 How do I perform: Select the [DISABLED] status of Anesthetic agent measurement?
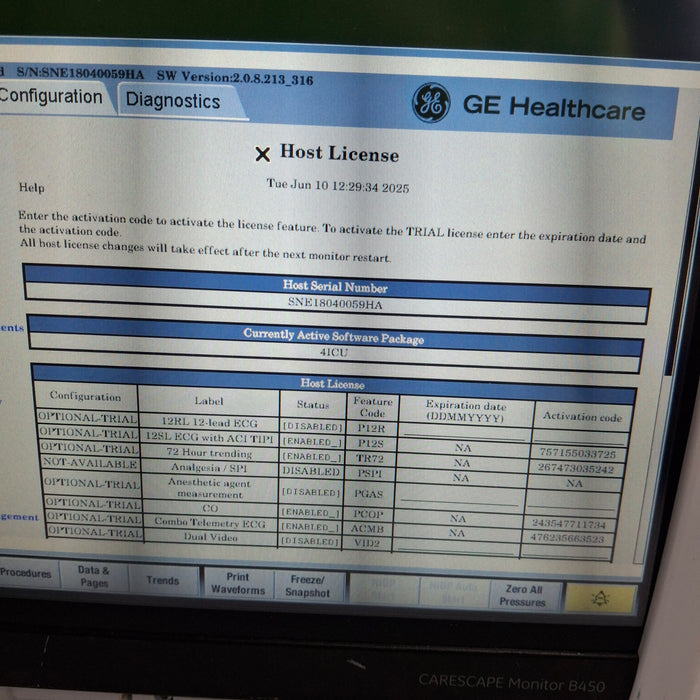311,492
